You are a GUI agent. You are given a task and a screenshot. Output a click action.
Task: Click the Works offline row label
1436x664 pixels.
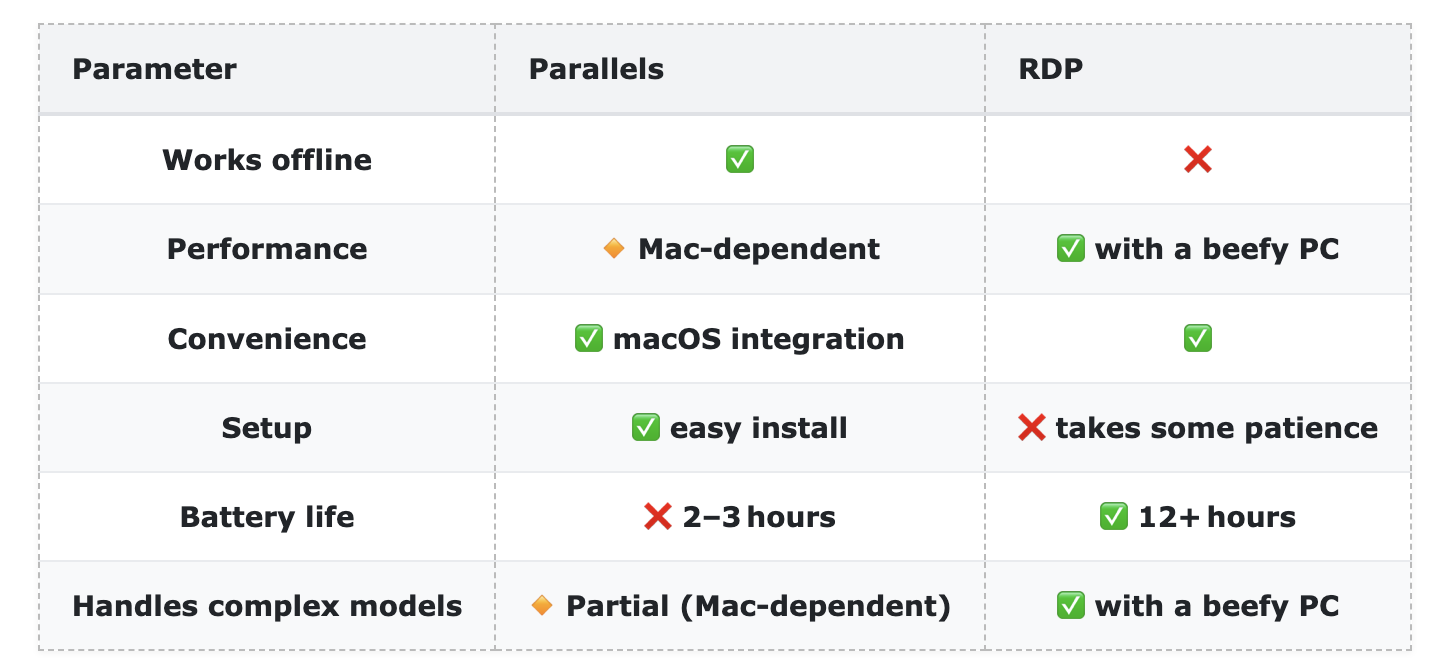[x=267, y=160]
